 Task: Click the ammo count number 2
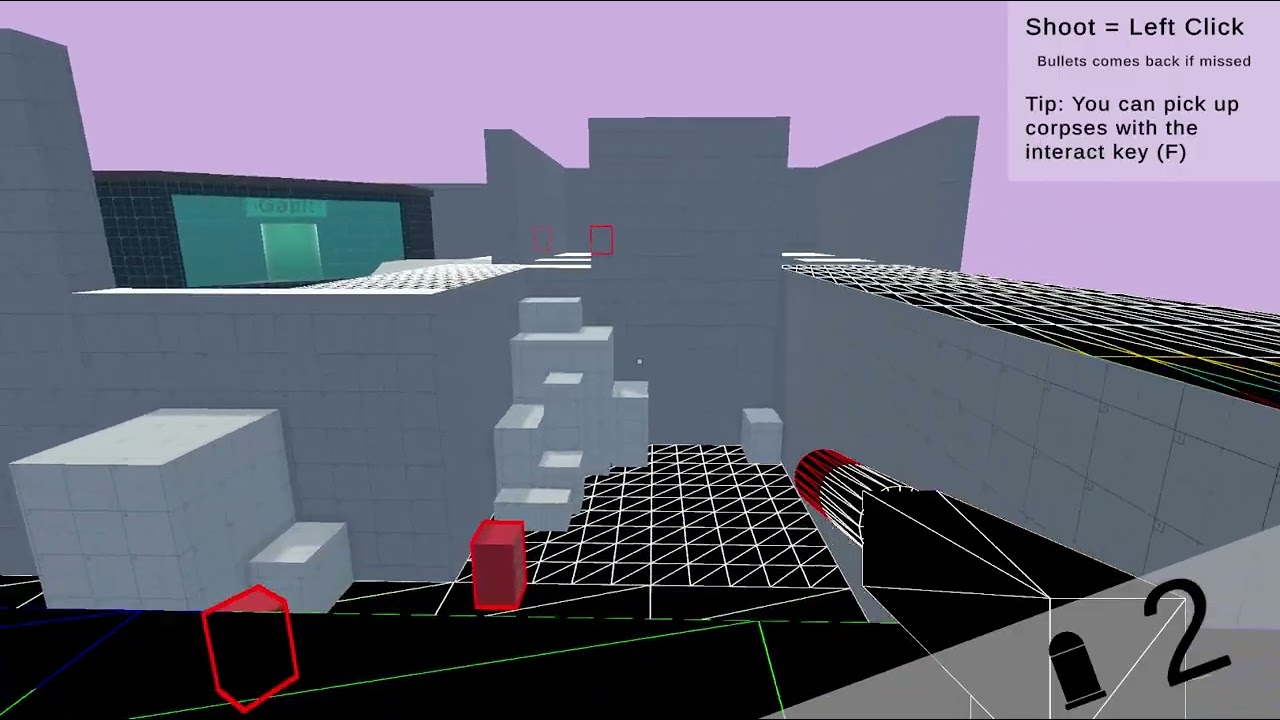(x=1187, y=633)
